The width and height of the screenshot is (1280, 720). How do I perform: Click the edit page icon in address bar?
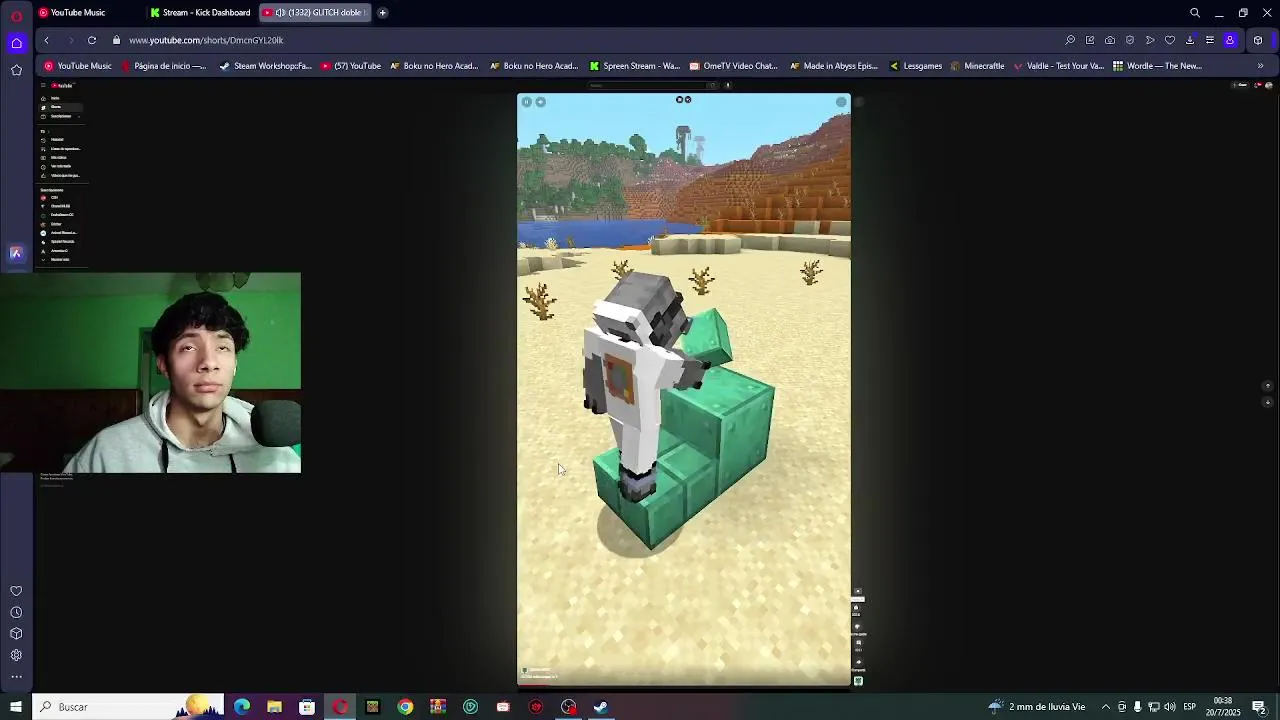point(1090,40)
